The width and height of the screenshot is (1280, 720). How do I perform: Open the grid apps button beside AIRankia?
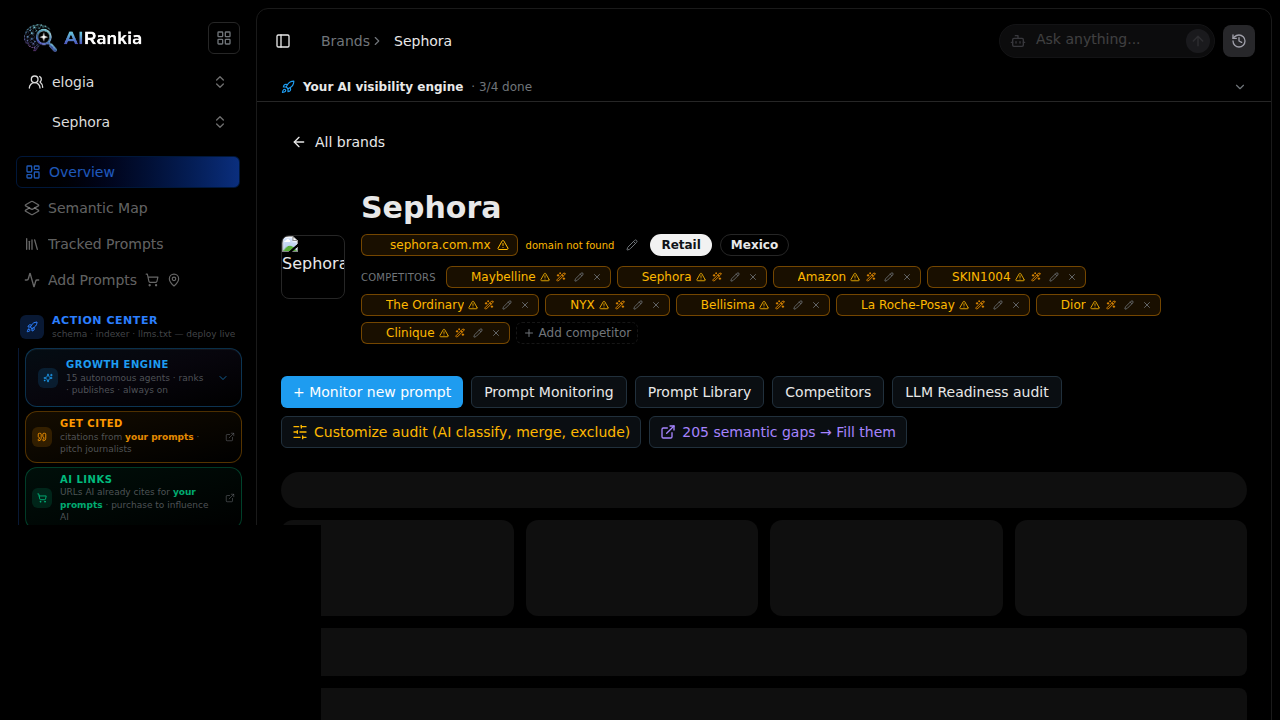[x=224, y=38]
